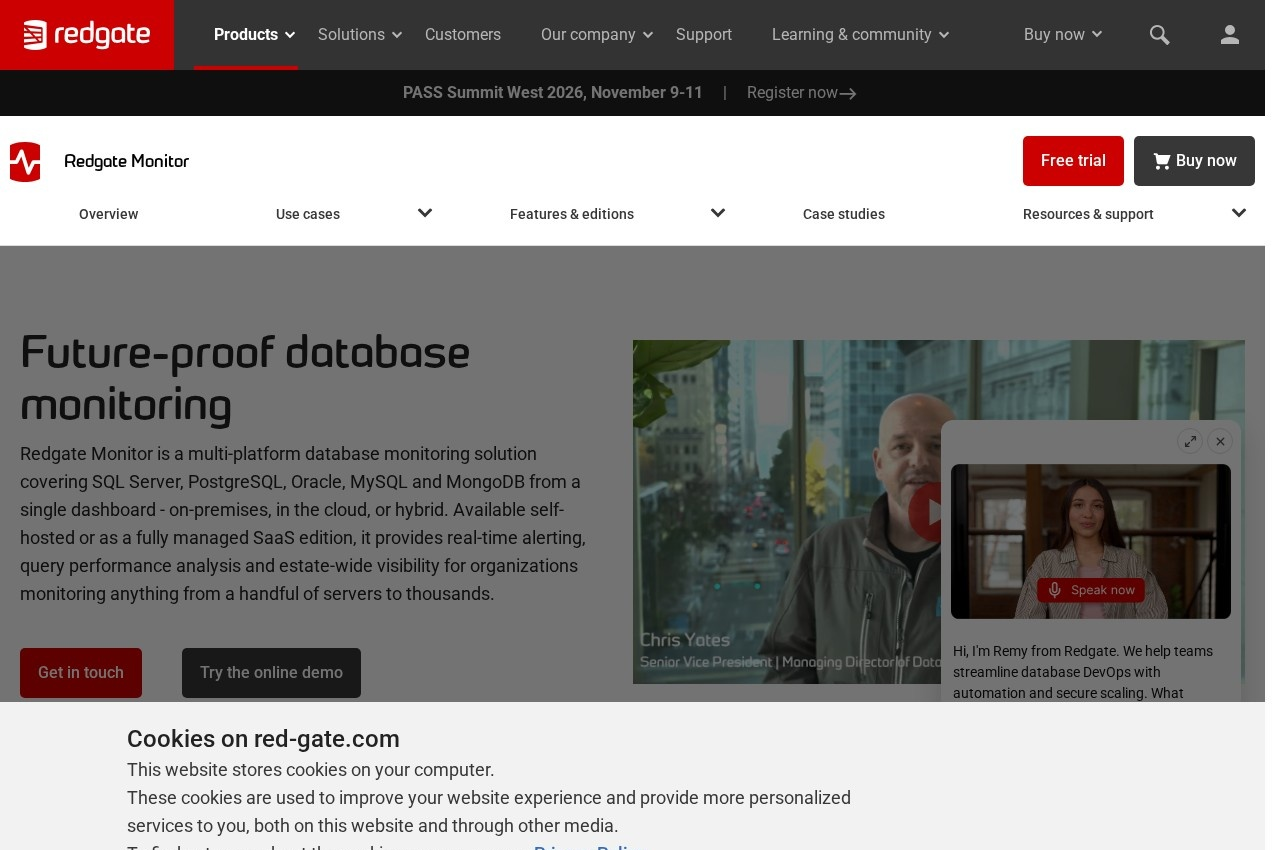Open the search magnifier icon
Image resolution: width=1280 pixels, height=850 pixels.
(1159, 35)
